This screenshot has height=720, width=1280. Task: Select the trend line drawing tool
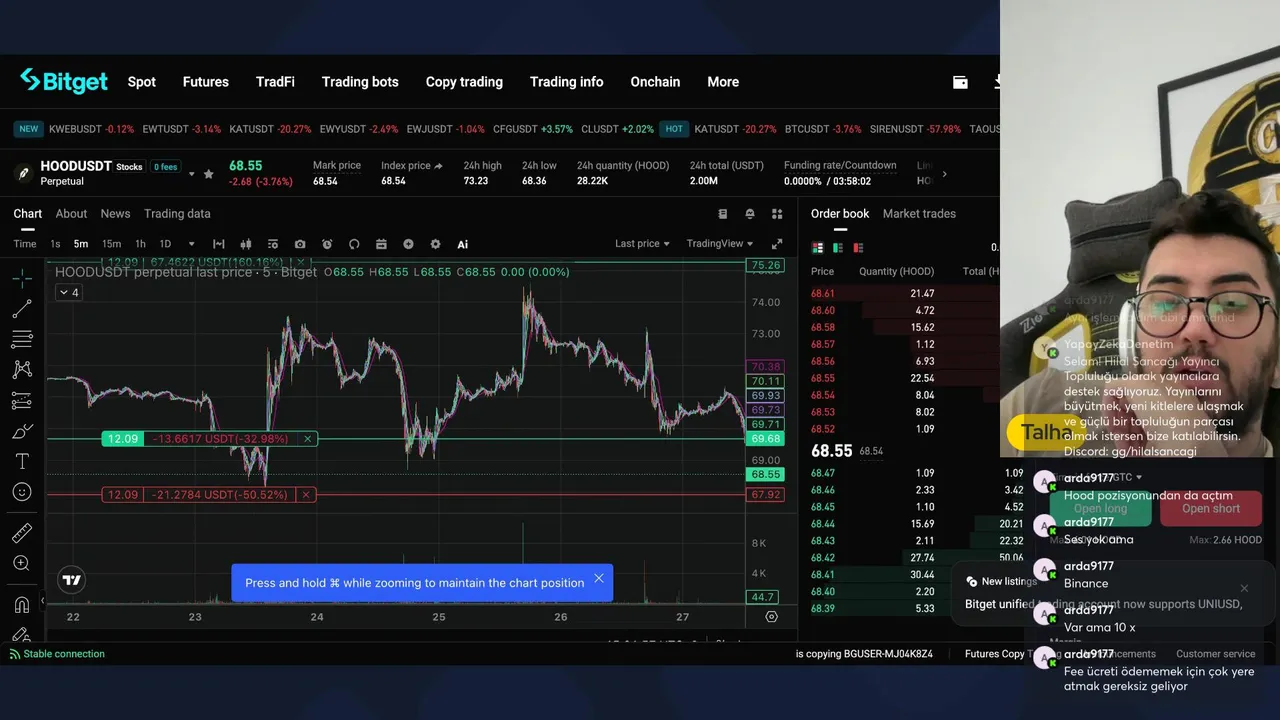(22, 309)
